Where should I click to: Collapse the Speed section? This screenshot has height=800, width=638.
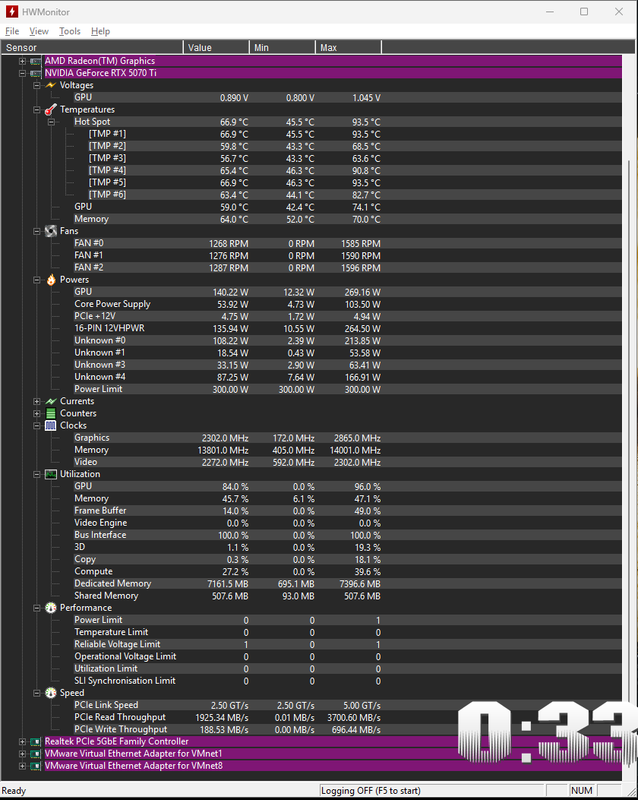pyautogui.click(x=37, y=693)
